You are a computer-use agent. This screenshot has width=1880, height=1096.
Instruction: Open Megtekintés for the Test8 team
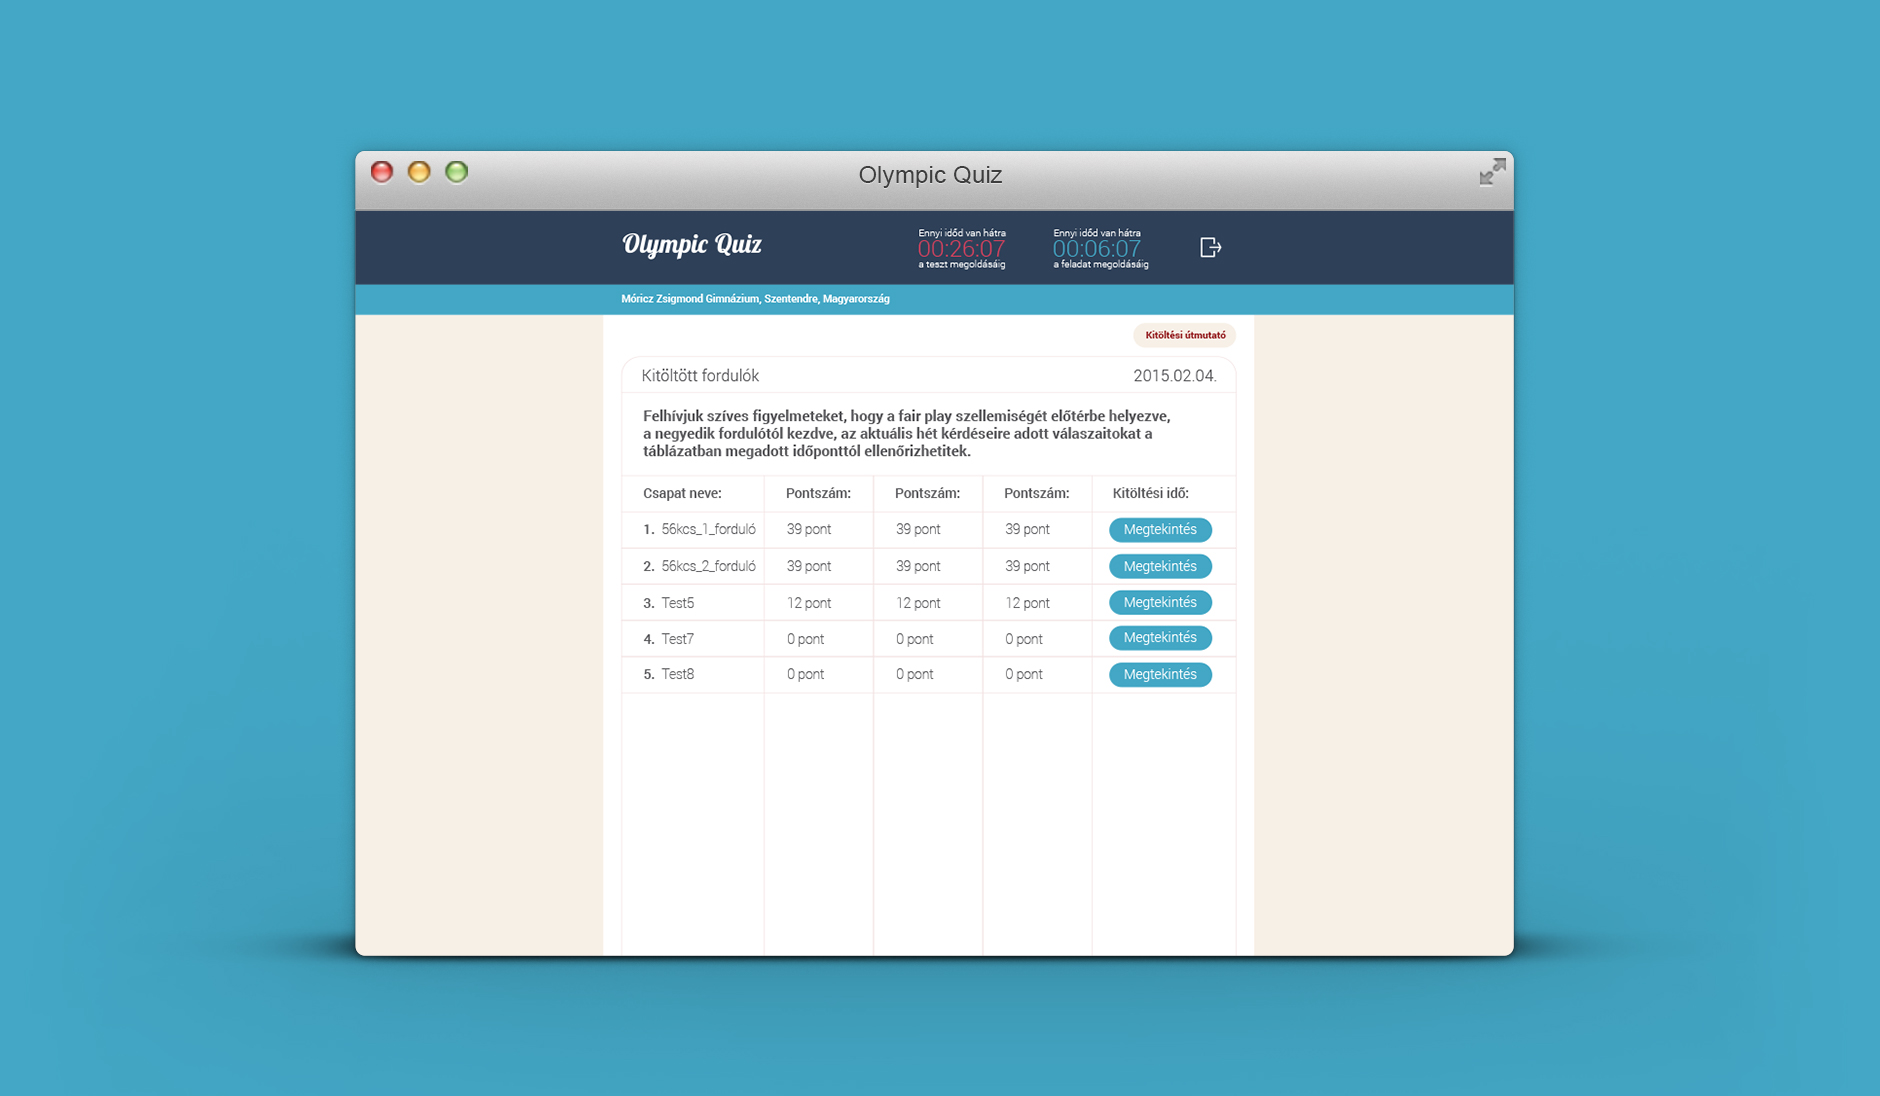coord(1159,675)
